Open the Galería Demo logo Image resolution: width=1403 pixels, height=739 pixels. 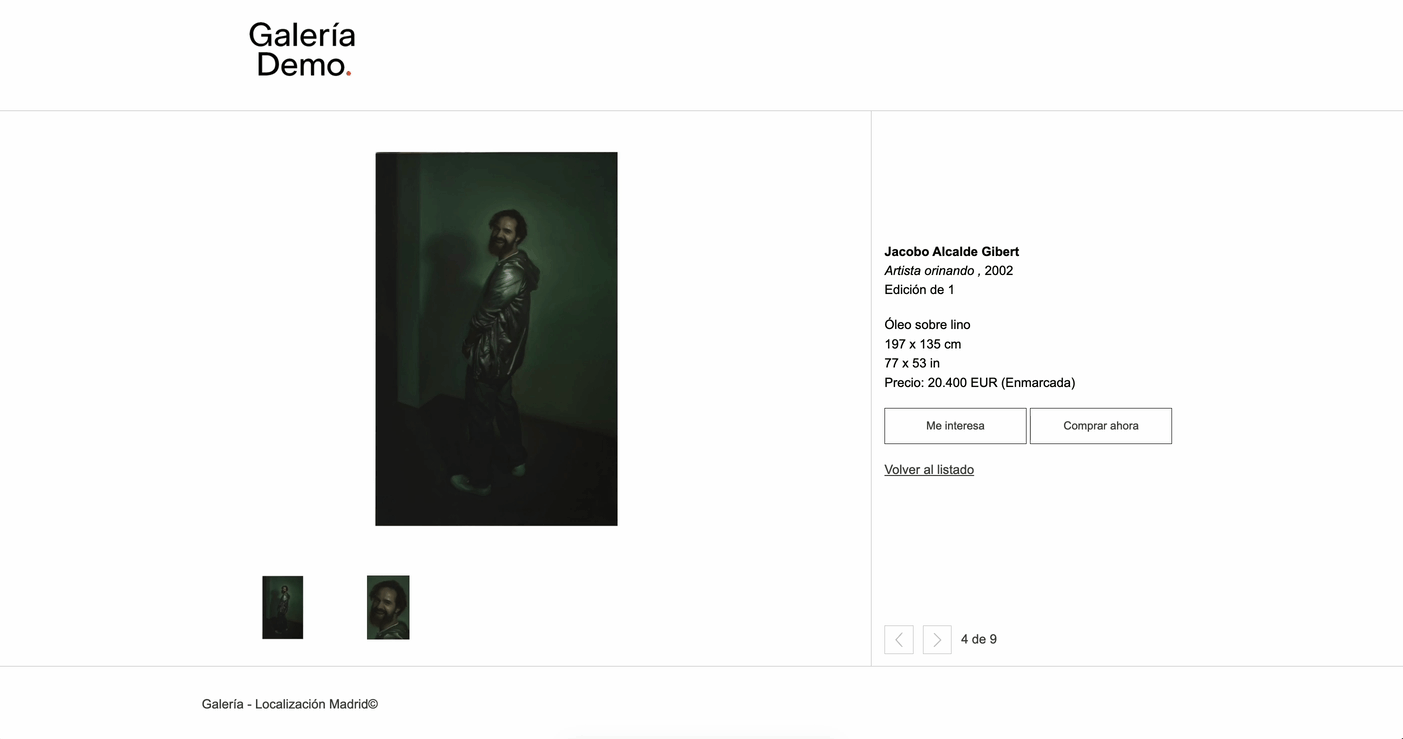[302, 50]
